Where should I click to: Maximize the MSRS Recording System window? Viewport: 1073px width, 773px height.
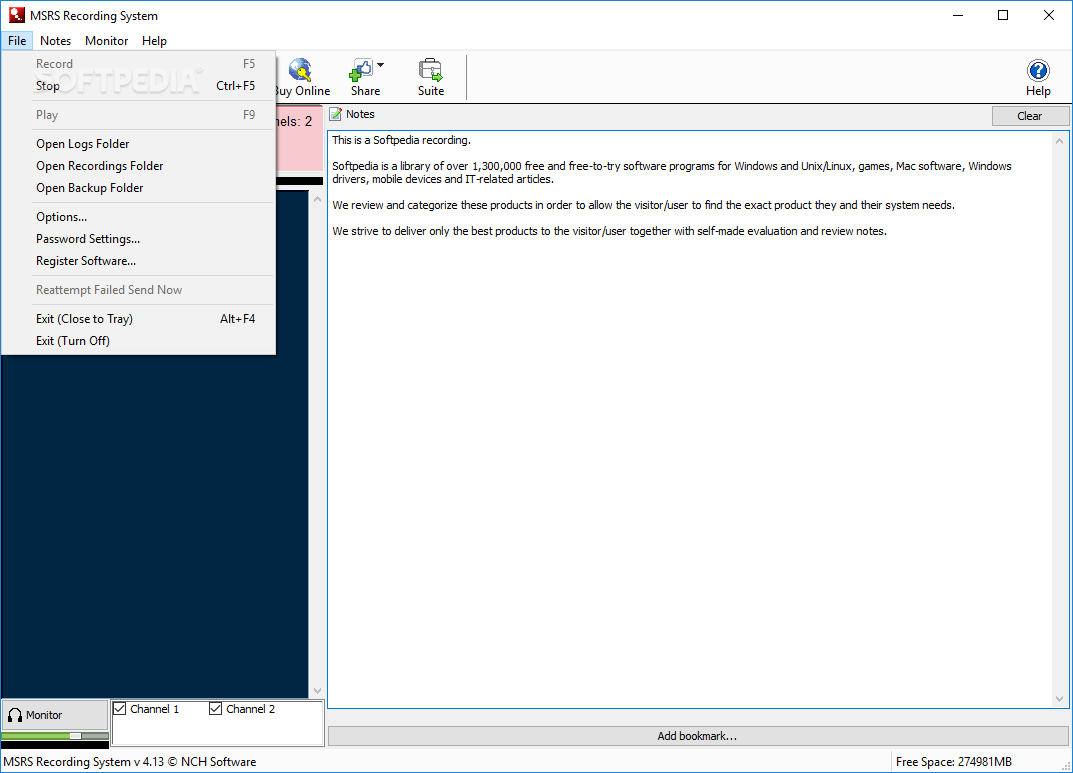pos(1003,15)
